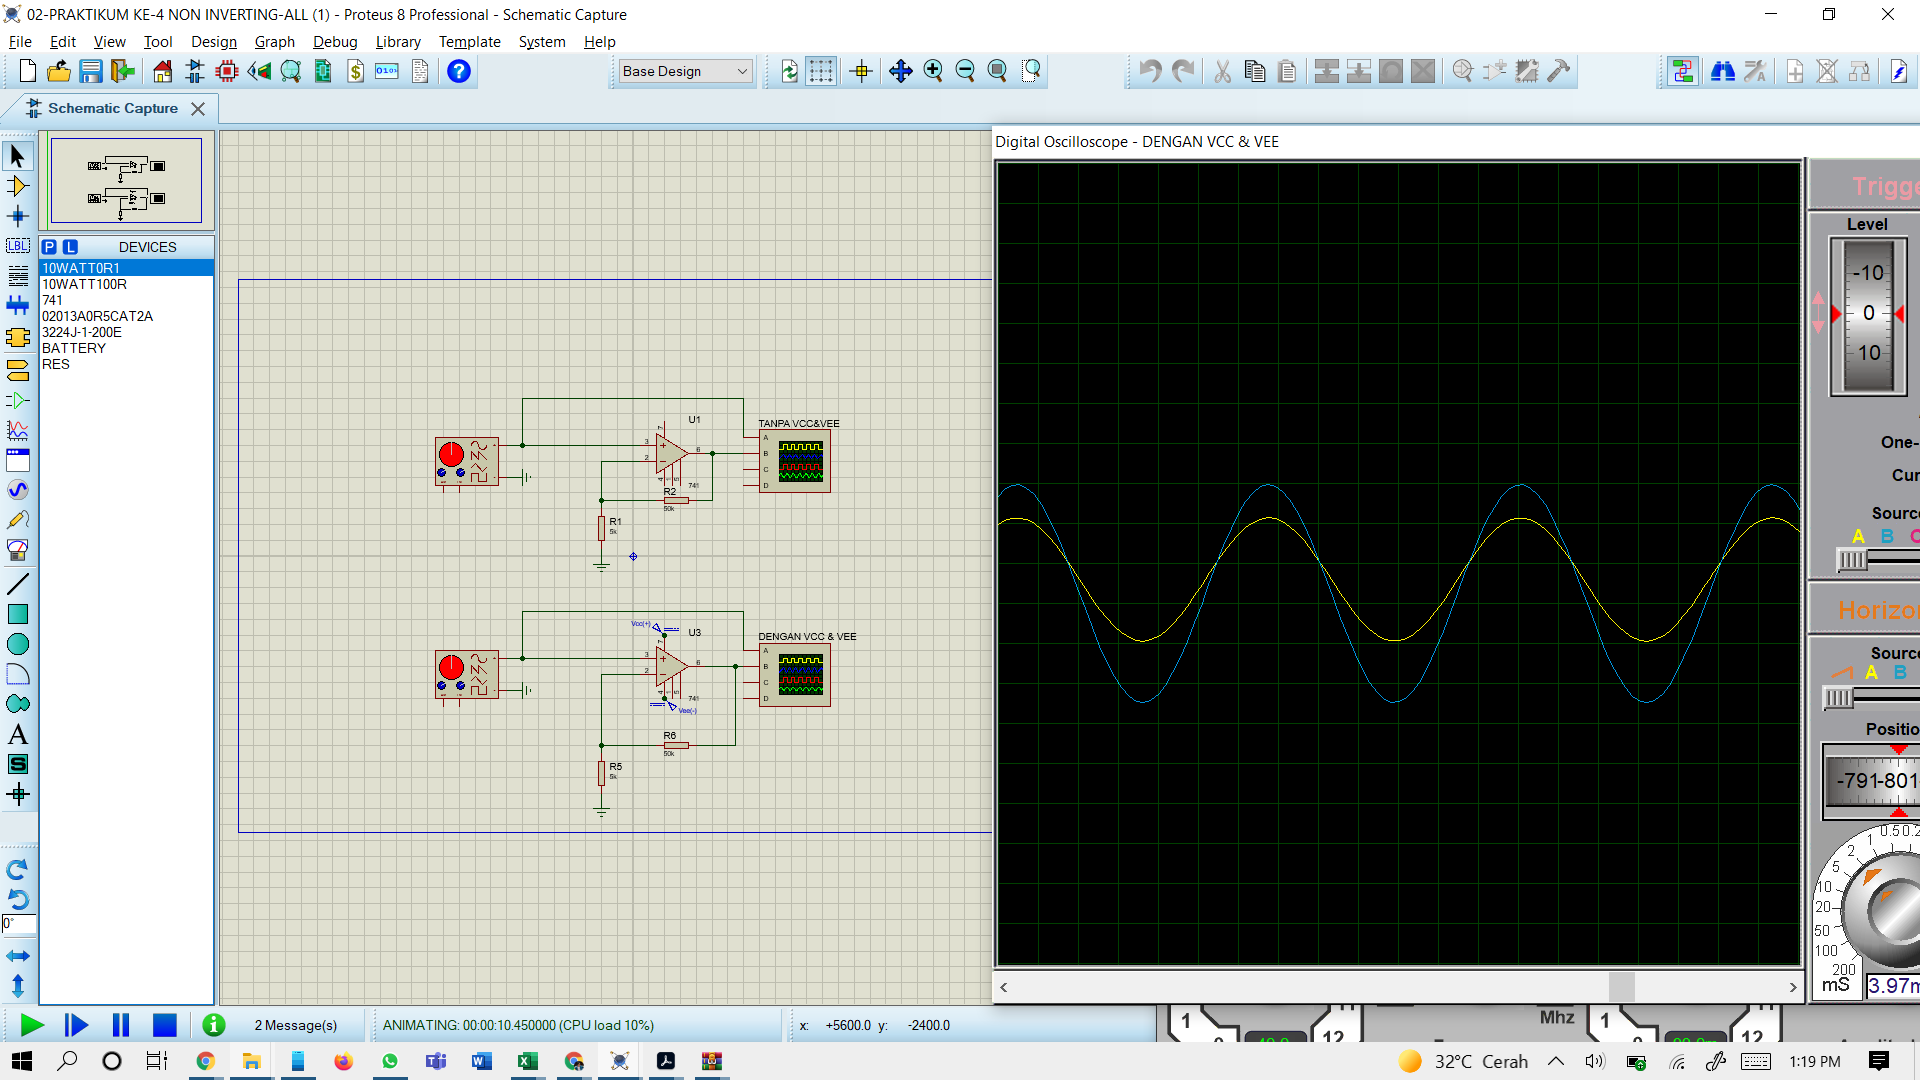Select the 2D Graphics Text tool
Screen dimensions: 1920x1080
click(17, 734)
